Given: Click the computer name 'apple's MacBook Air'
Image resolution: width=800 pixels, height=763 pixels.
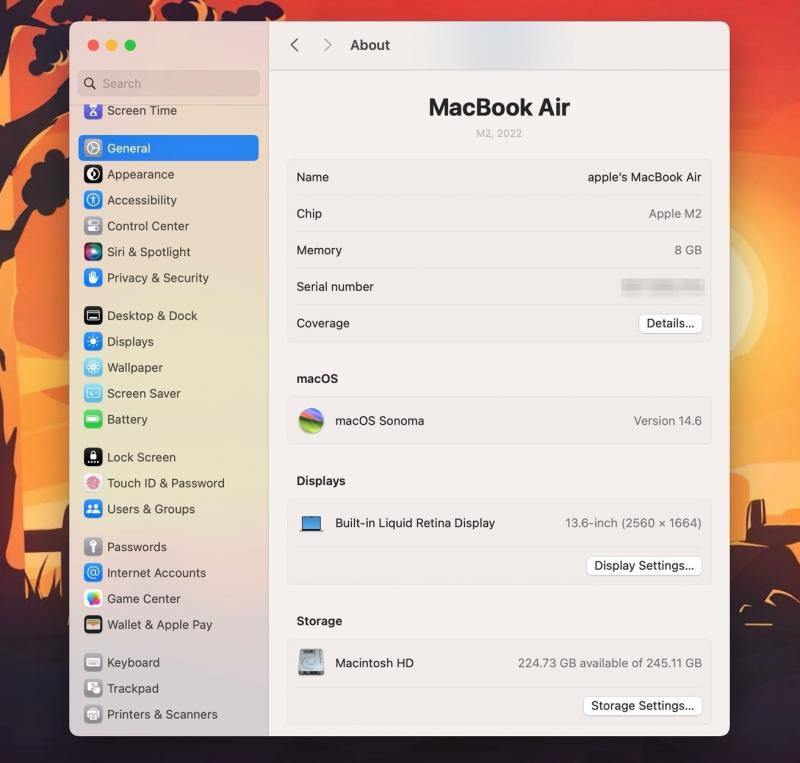Looking at the screenshot, I should point(643,177).
